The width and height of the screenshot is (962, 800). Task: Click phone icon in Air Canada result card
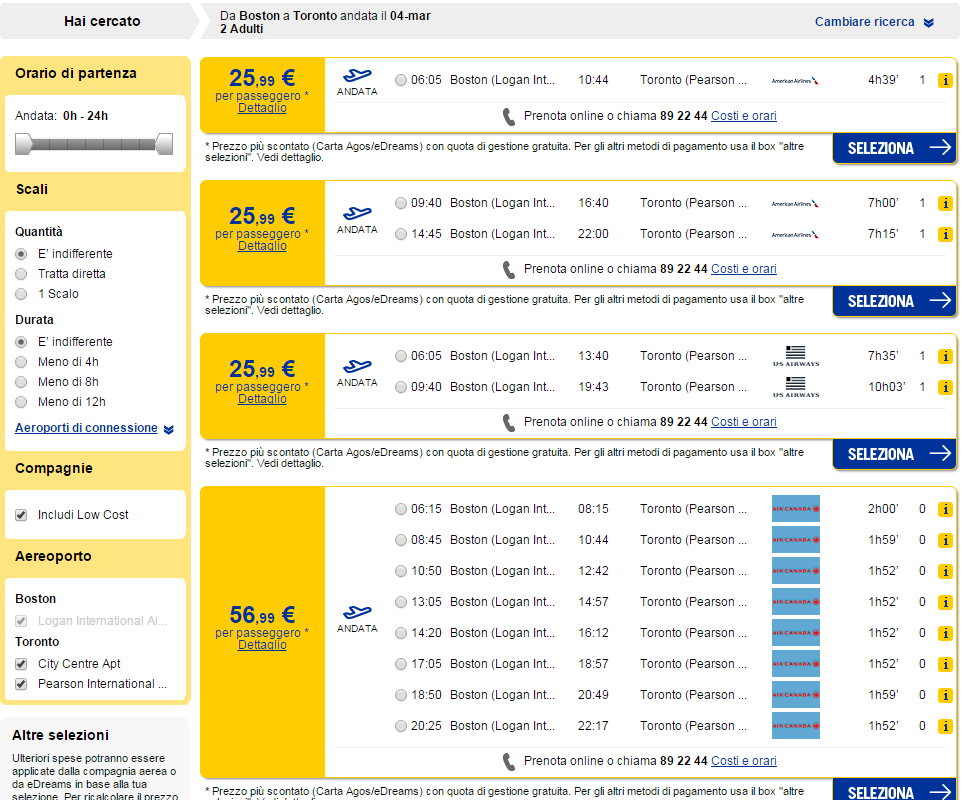coord(509,762)
